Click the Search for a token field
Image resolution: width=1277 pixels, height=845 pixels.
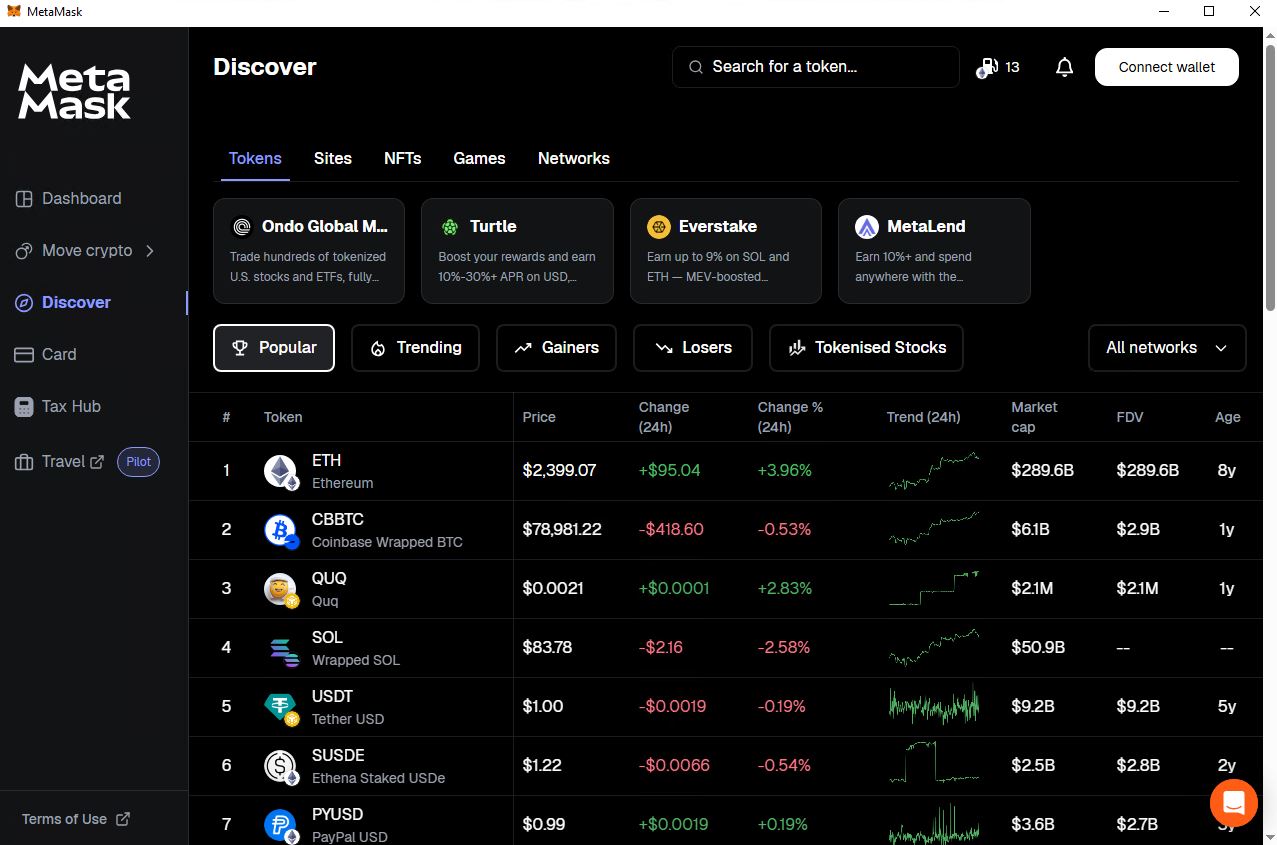(815, 67)
